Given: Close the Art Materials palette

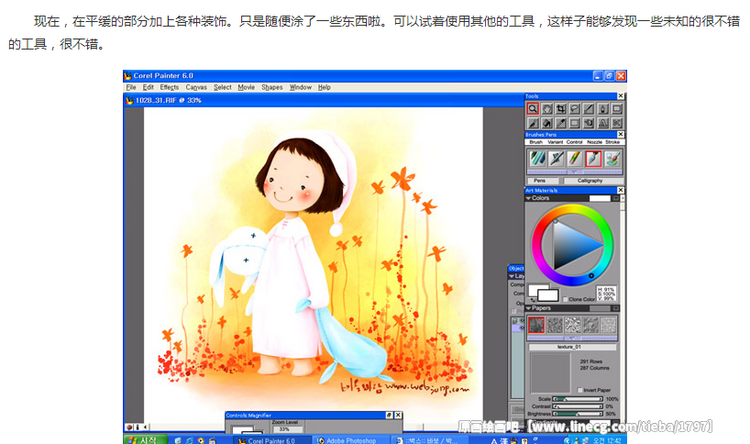Looking at the screenshot, I should click(621, 190).
